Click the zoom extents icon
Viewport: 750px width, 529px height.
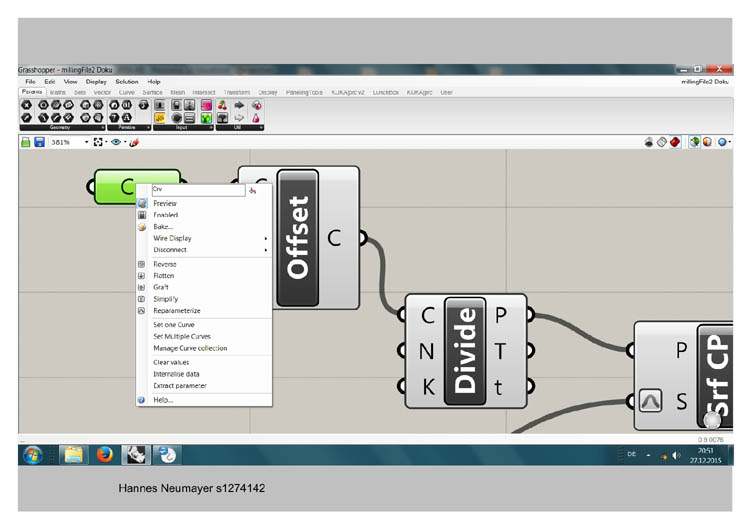coord(98,142)
